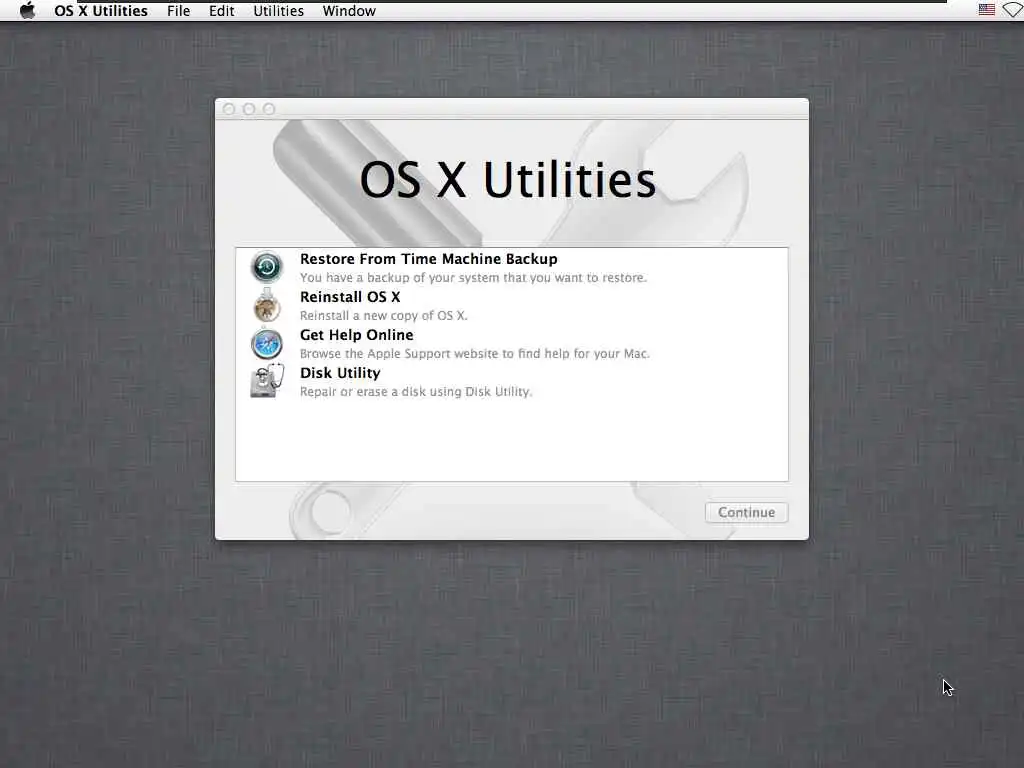Click the Time Machine backup icon
Screen dimensions: 1024x768
[x=266, y=267]
